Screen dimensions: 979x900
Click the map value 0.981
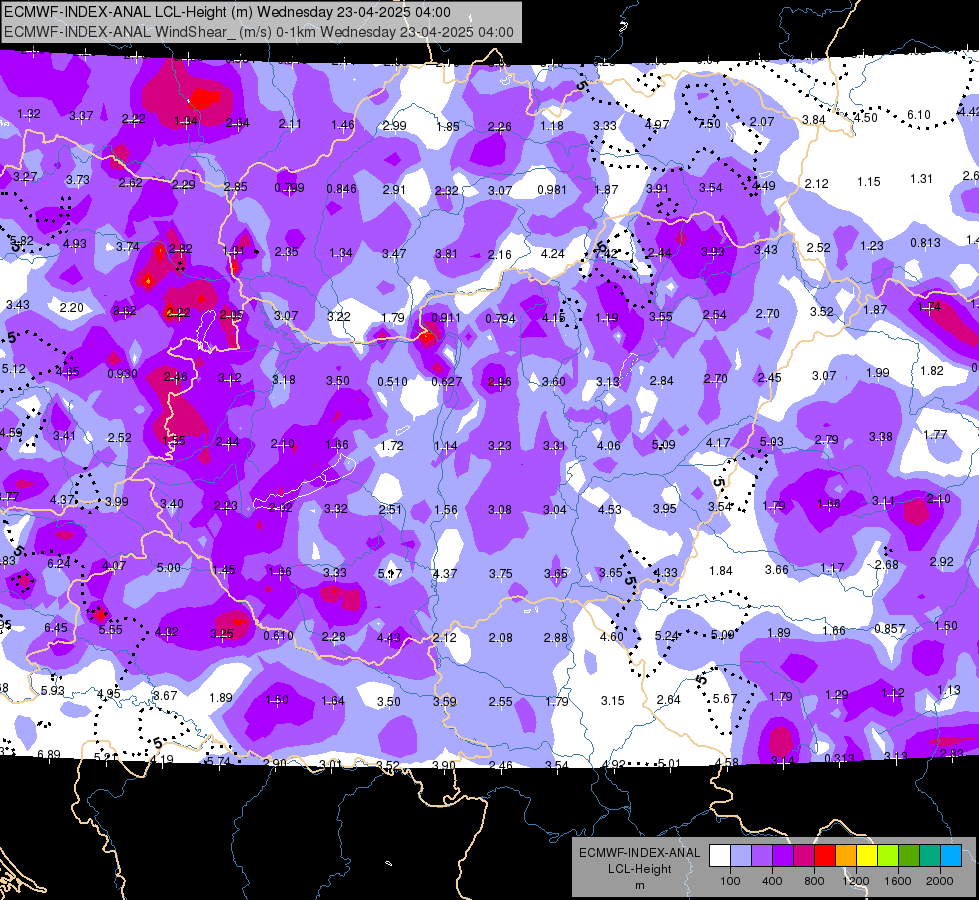click(553, 189)
